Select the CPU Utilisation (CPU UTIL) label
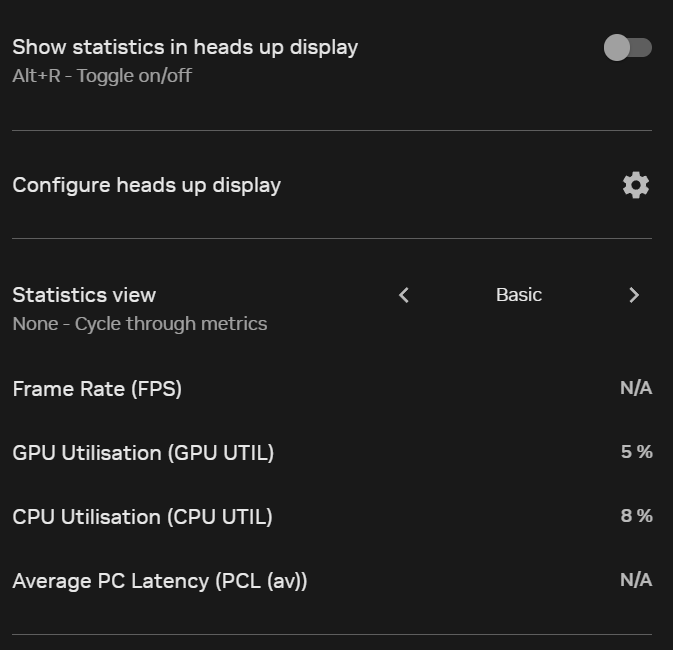The image size is (673, 650). (142, 517)
